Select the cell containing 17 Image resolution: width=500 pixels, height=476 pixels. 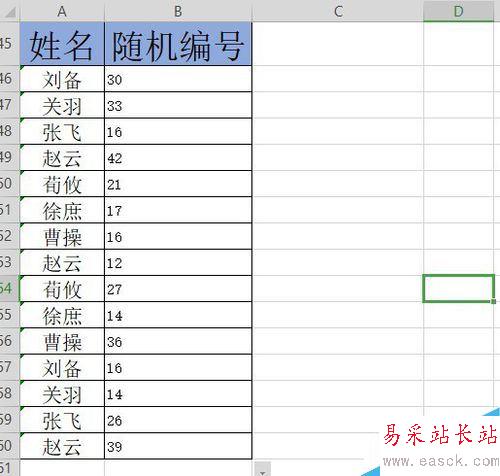[178, 210]
